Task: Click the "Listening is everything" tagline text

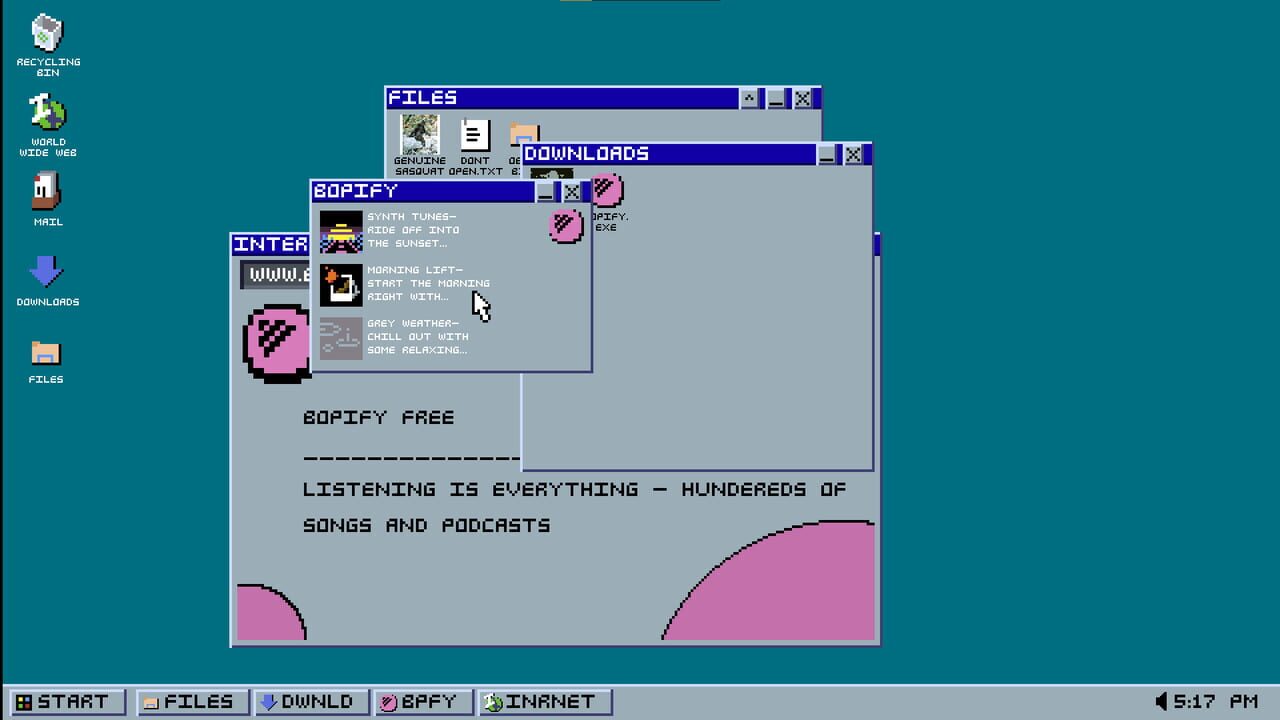Action: (x=574, y=507)
